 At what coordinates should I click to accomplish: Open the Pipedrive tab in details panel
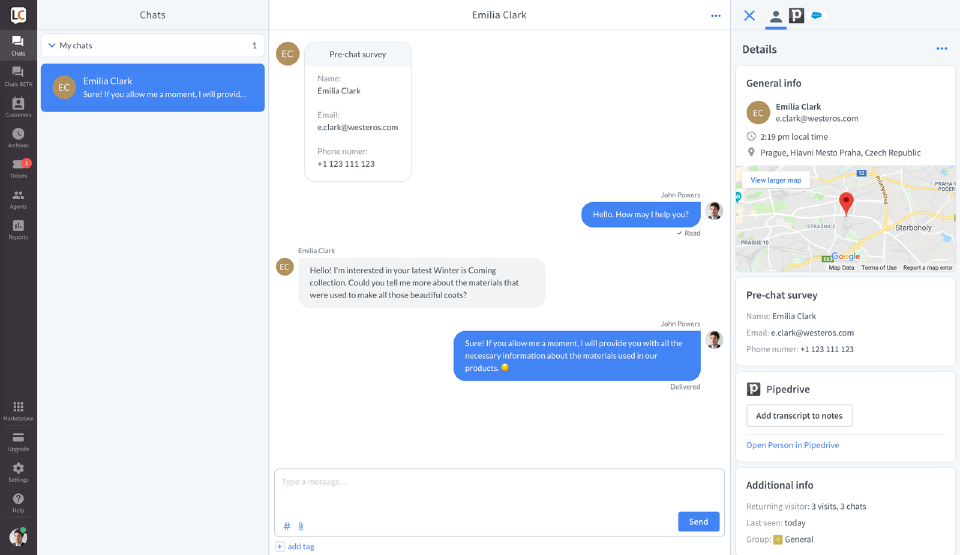pos(796,15)
